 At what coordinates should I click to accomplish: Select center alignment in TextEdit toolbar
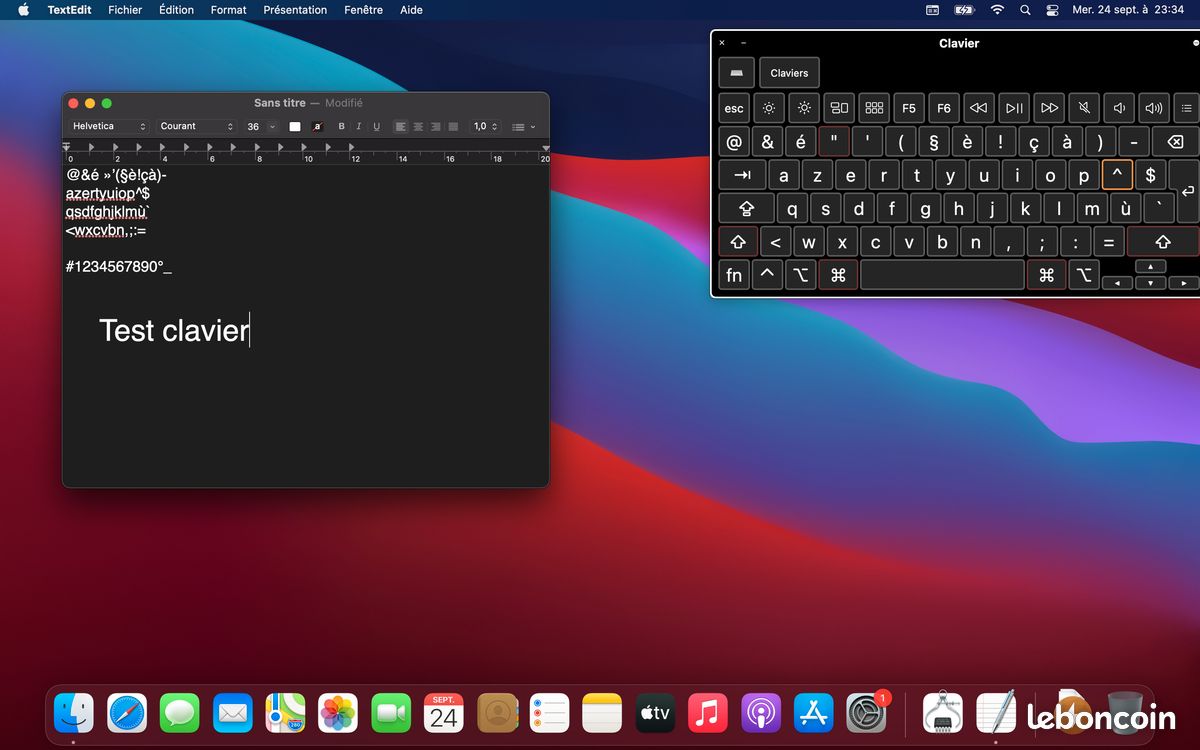(x=418, y=127)
